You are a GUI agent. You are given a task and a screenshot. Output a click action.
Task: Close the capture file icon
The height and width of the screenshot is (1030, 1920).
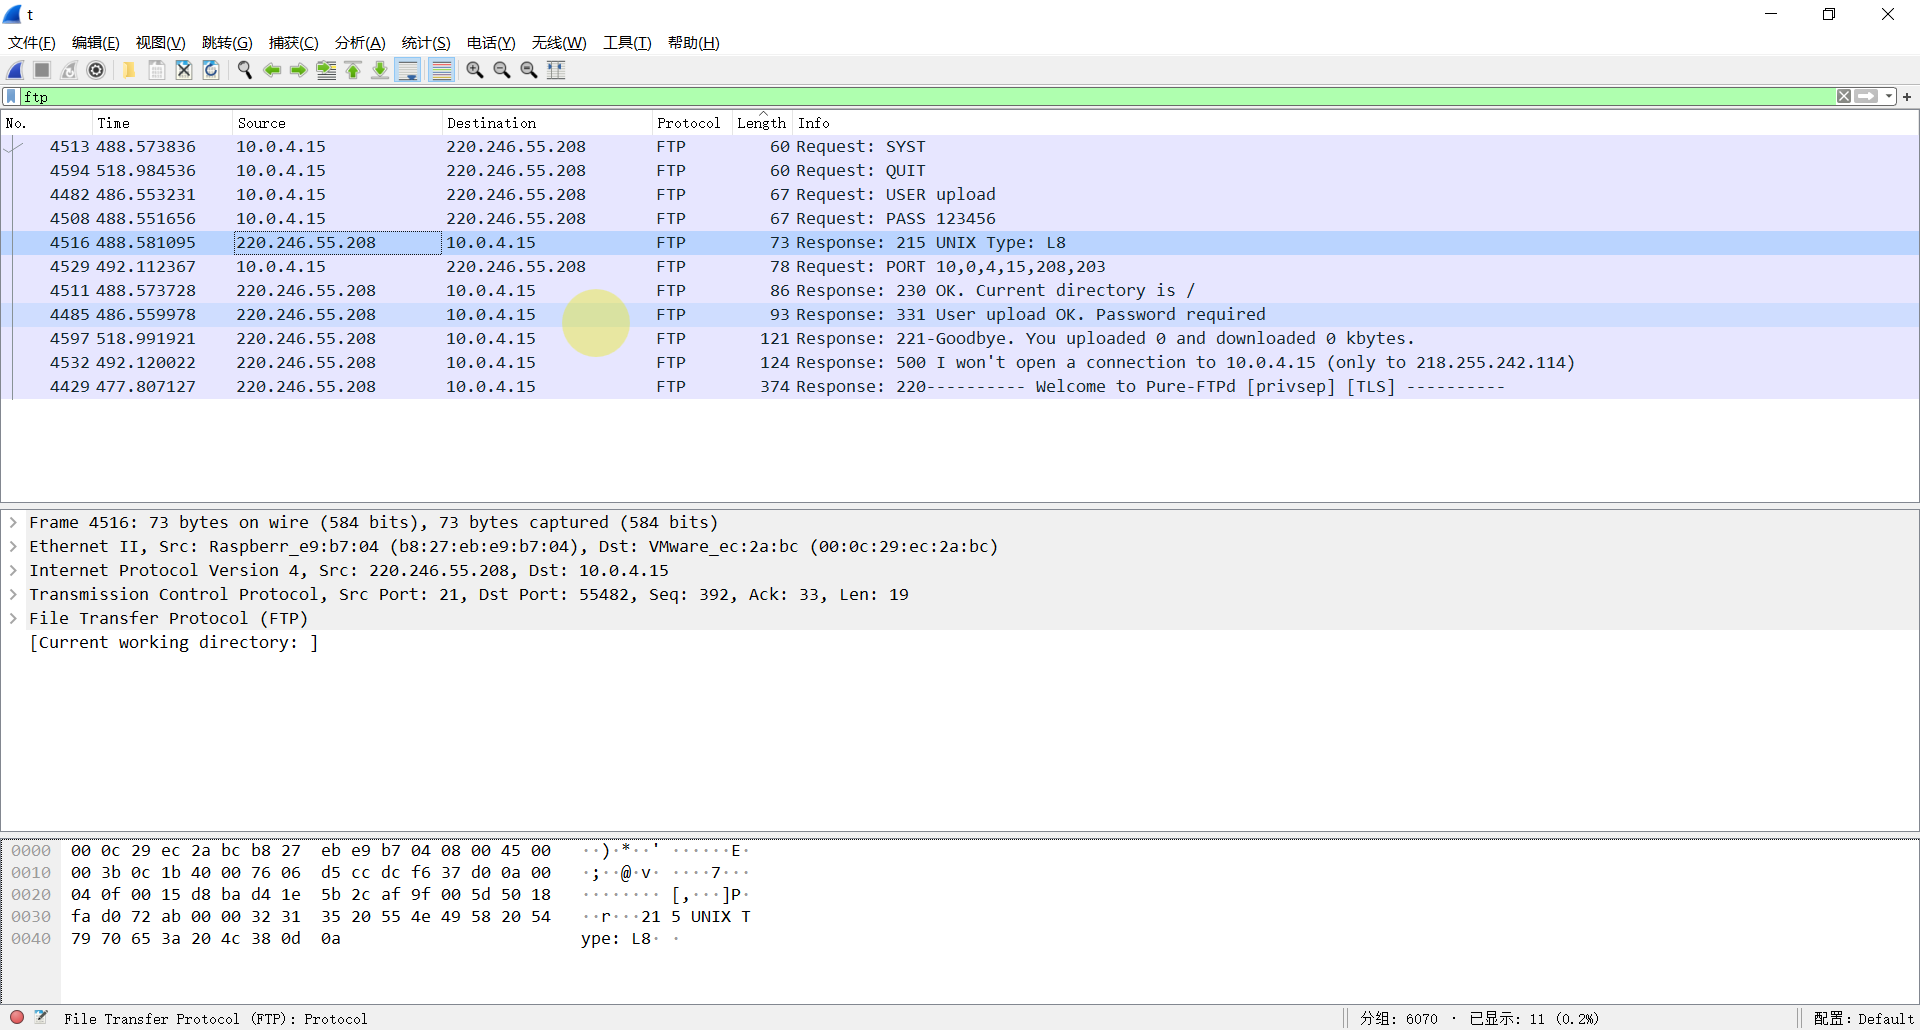coord(184,70)
